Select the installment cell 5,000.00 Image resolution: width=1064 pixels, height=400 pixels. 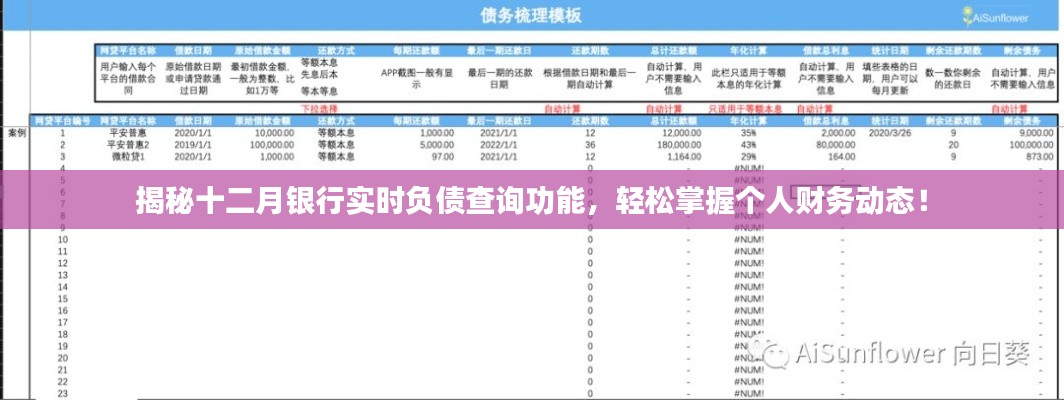(x=438, y=145)
